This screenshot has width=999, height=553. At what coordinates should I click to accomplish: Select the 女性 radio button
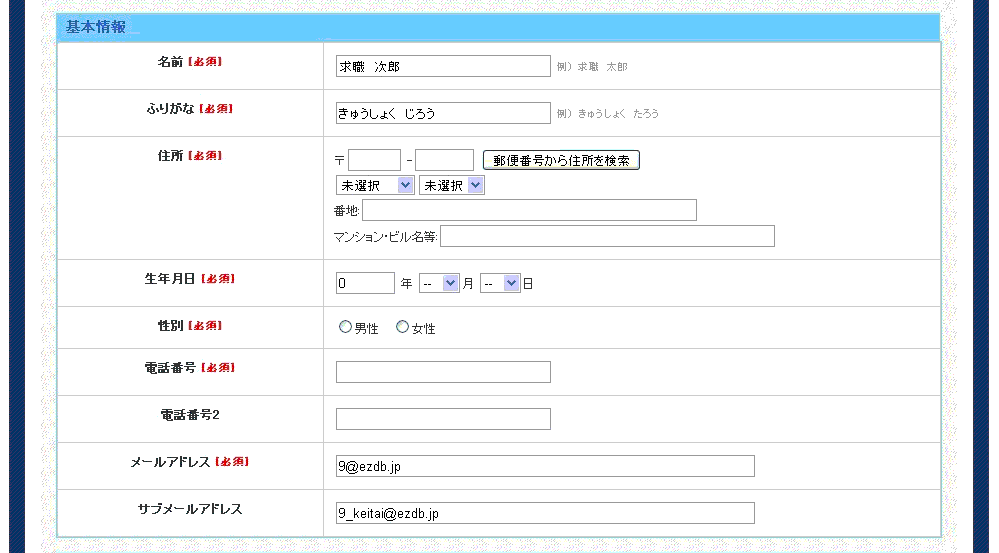[x=403, y=327]
